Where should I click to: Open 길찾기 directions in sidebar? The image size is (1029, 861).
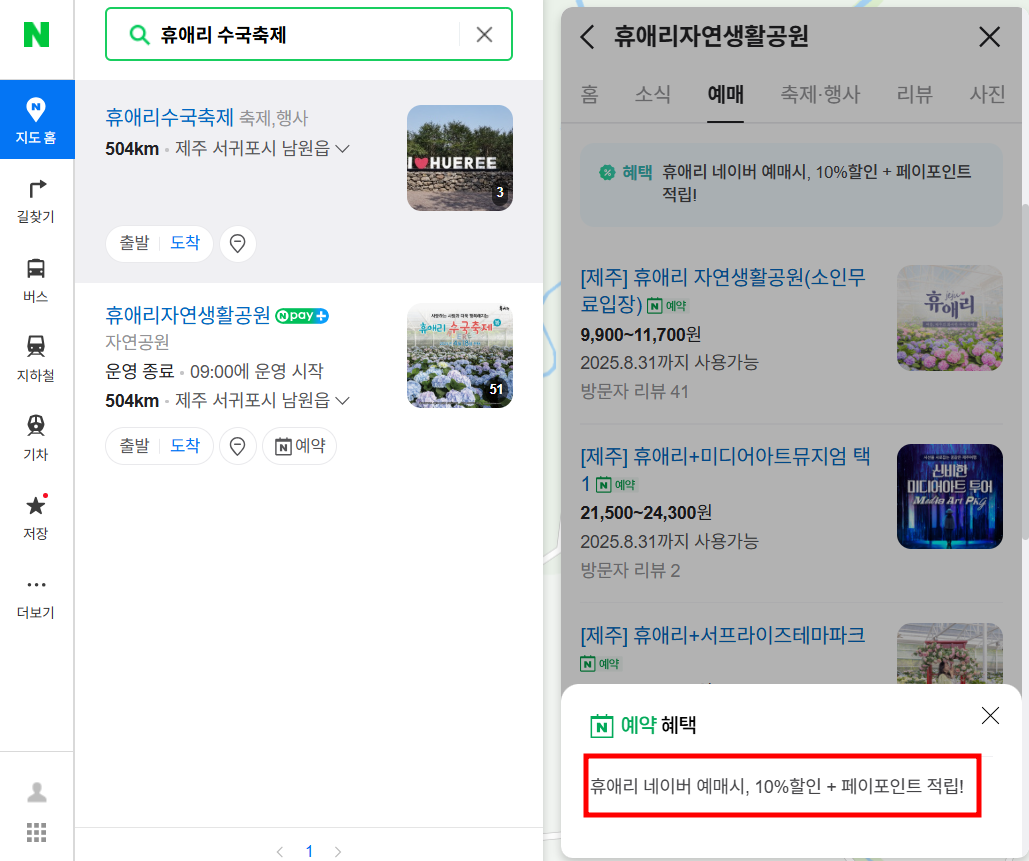pyautogui.click(x=36, y=201)
